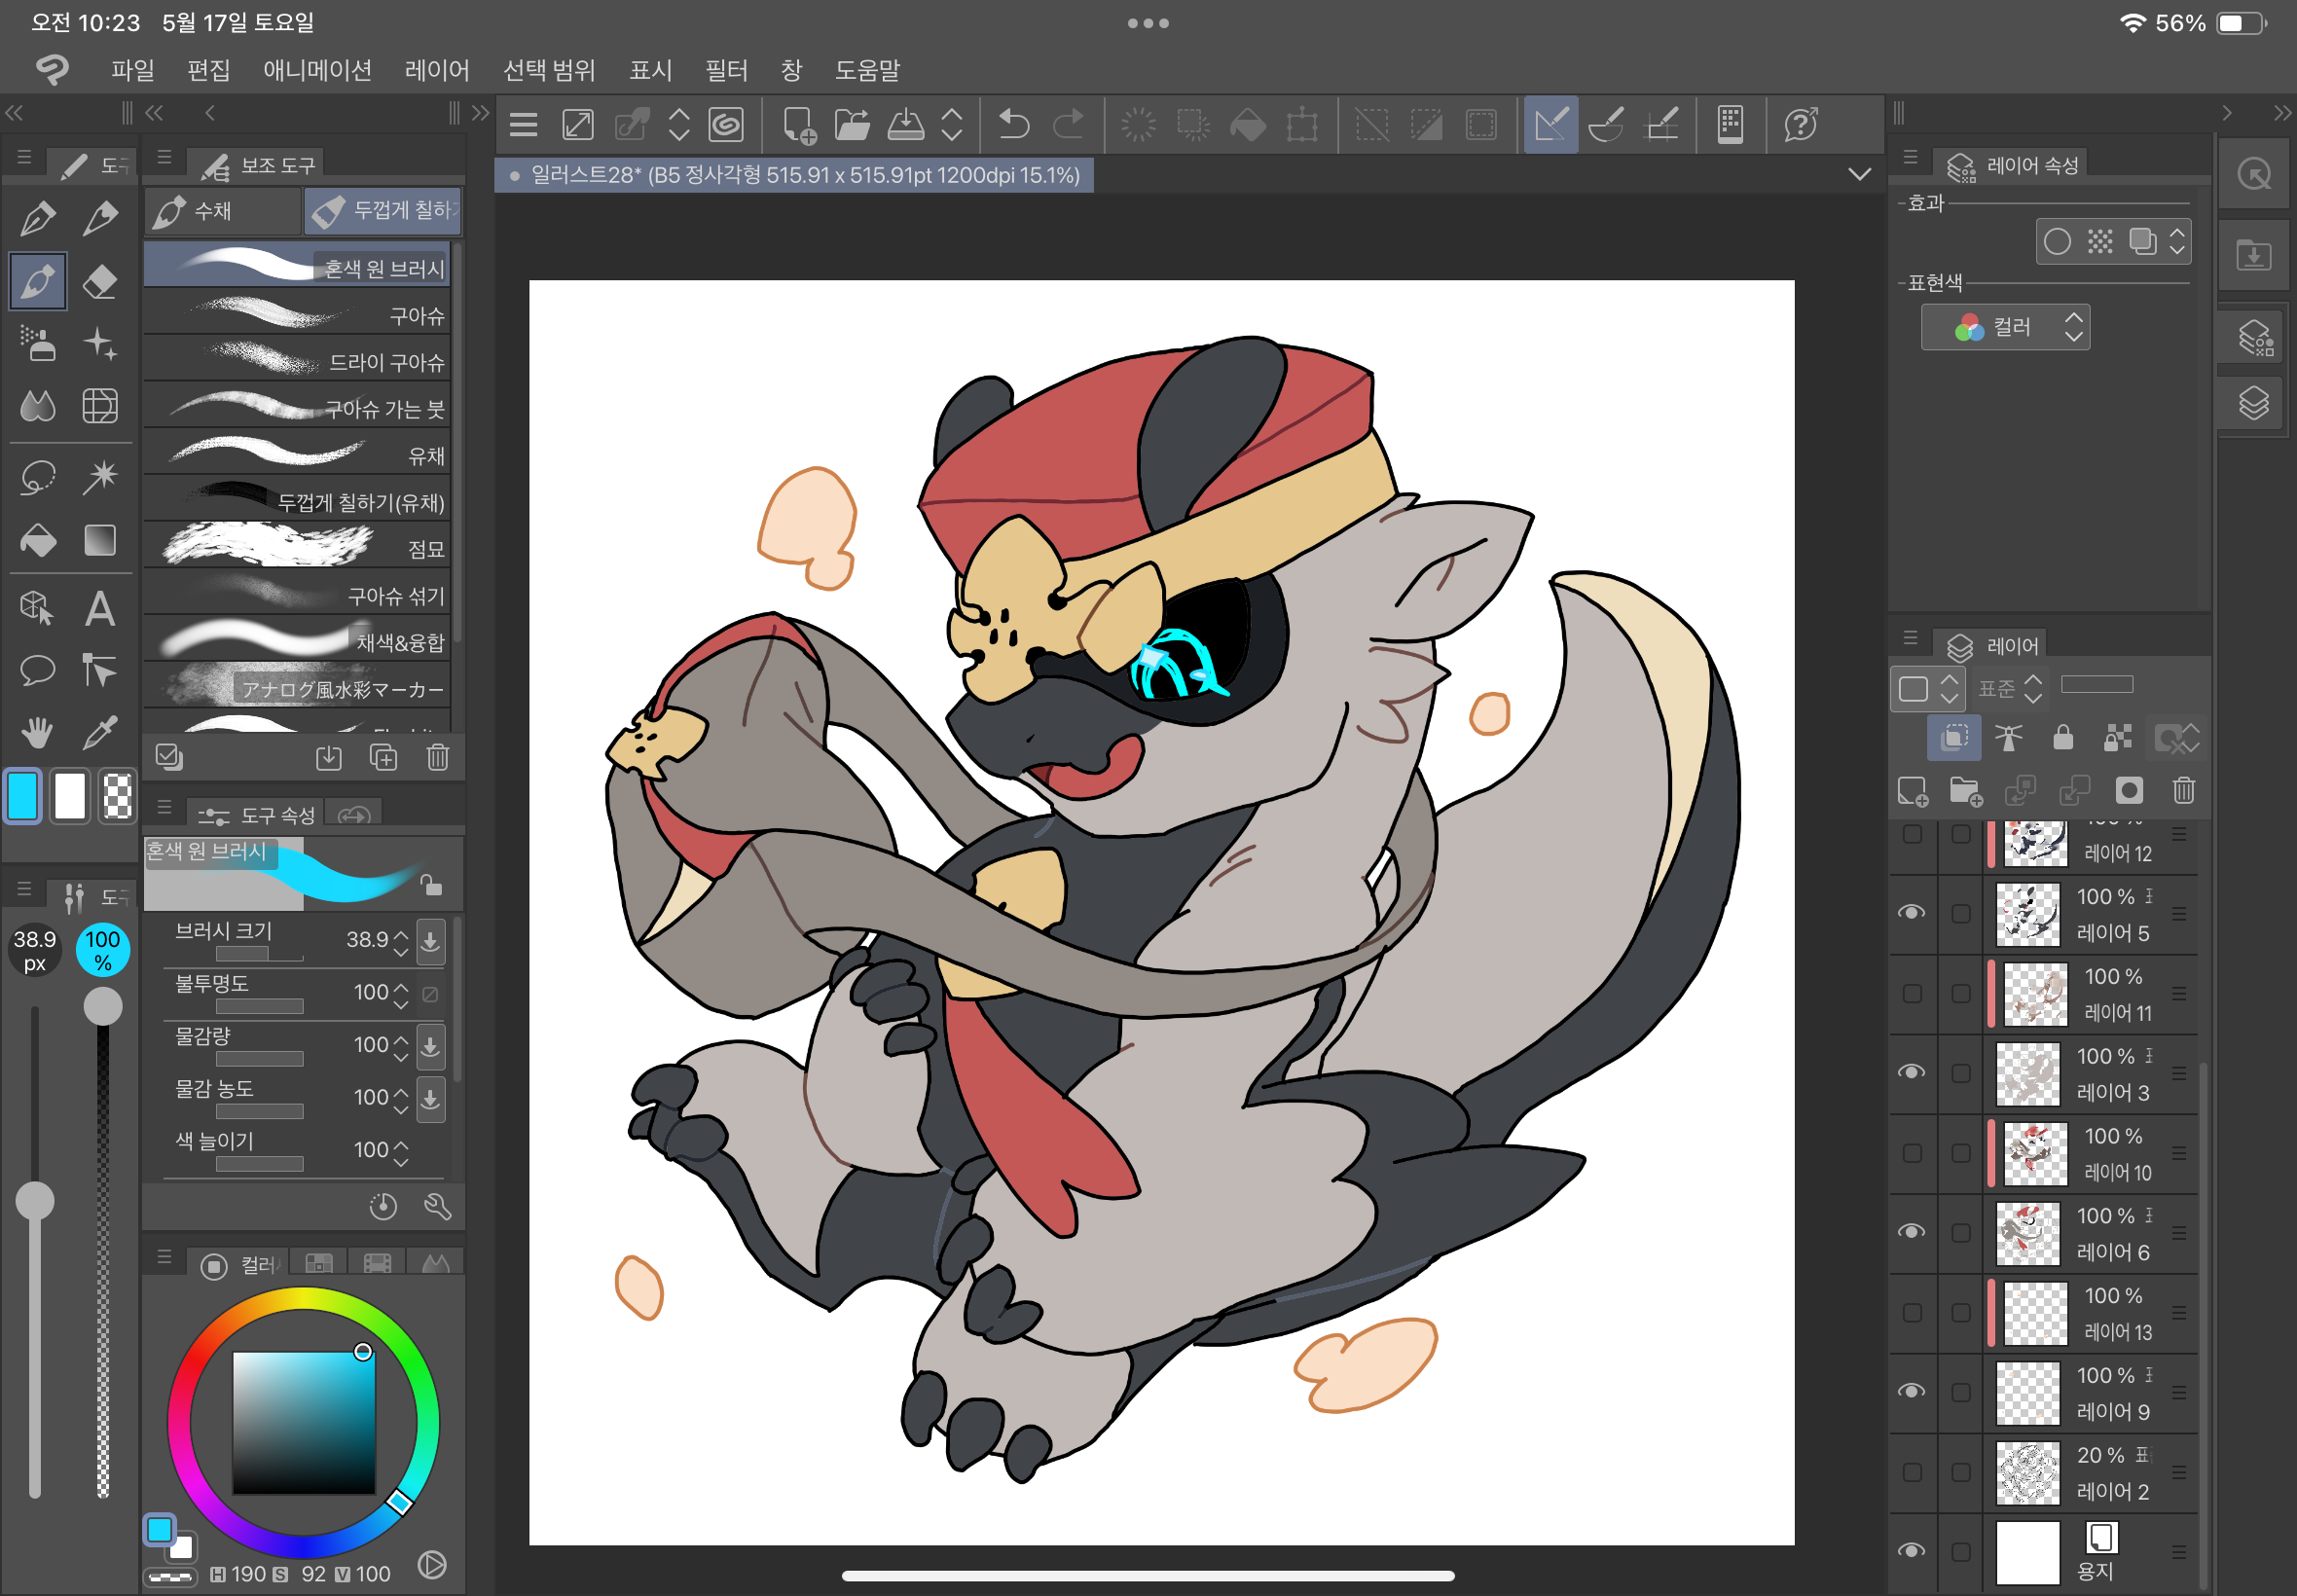Open the 표준 blending mode dropdown

pyautogui.click(x=2011, y=688)
